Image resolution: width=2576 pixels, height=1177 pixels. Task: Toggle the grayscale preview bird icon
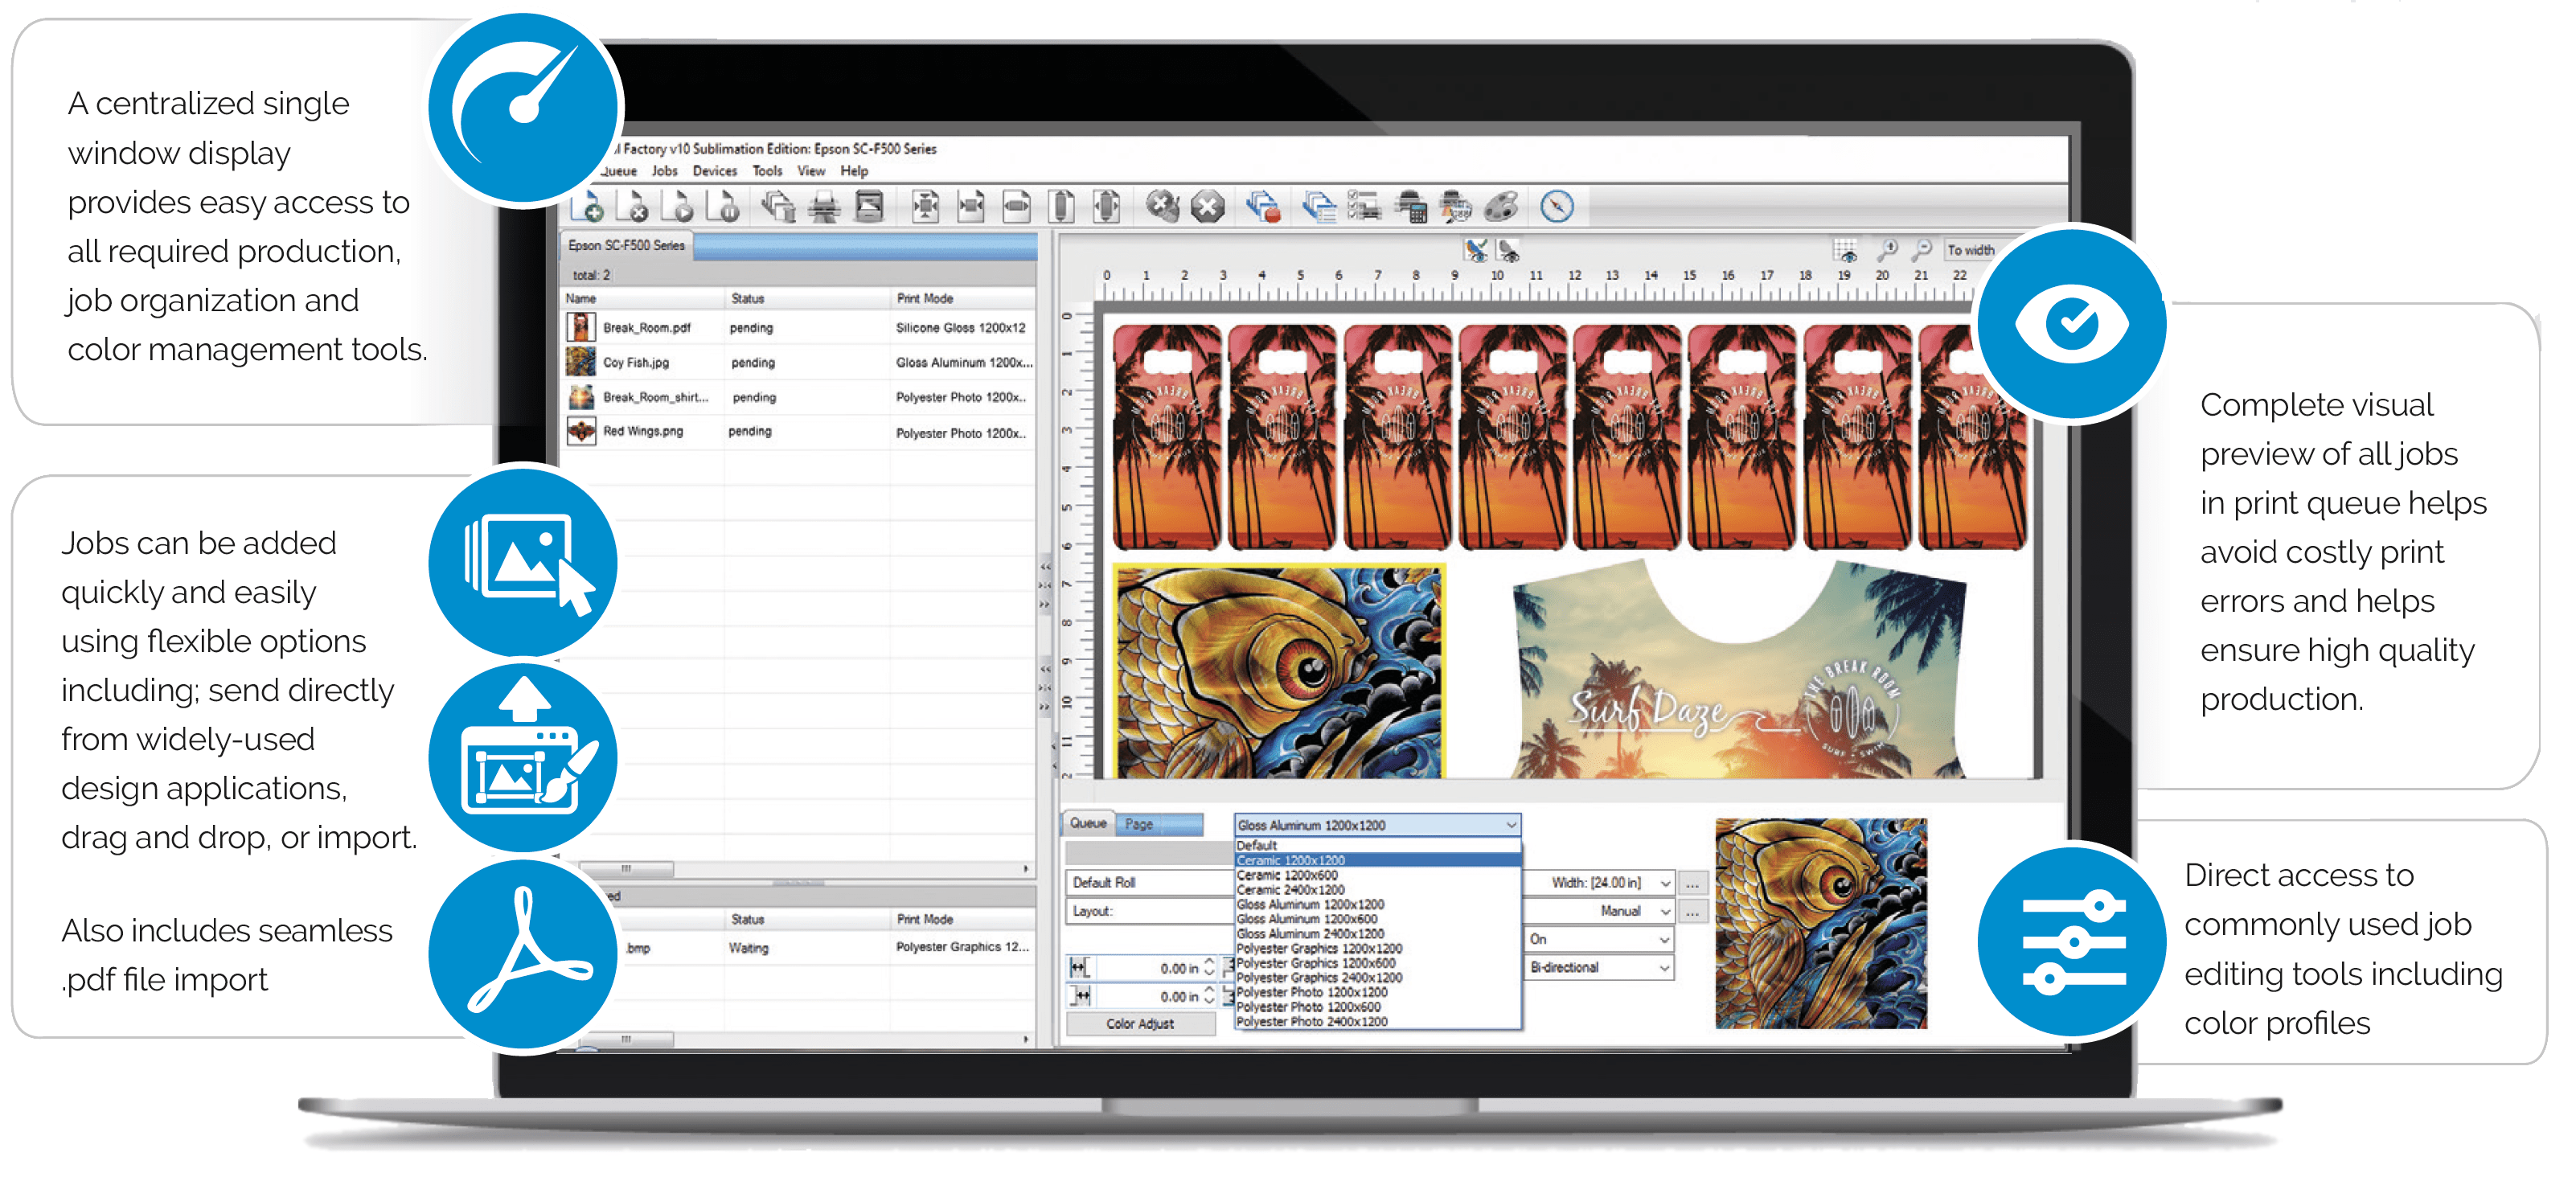1508,250
